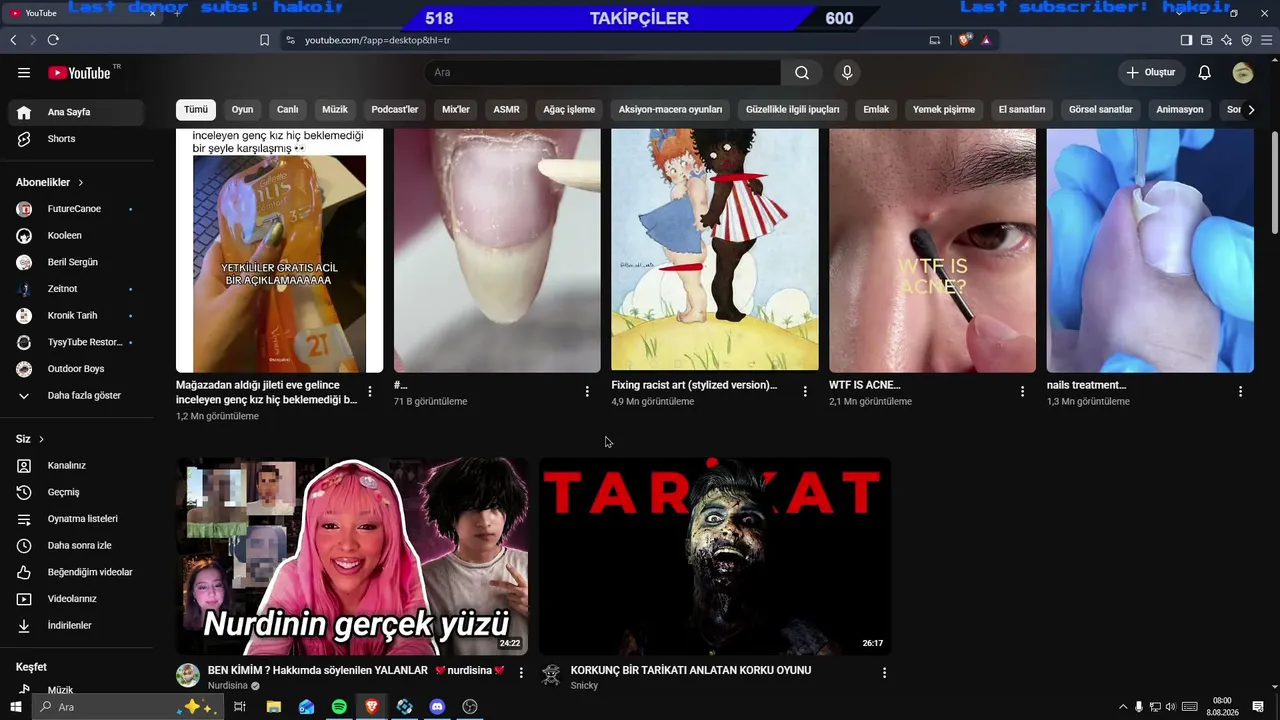Open Discord from the taskbar
Image resolution: width=1280 pixels, height=720 pixels.
click(x=437, y=707)
